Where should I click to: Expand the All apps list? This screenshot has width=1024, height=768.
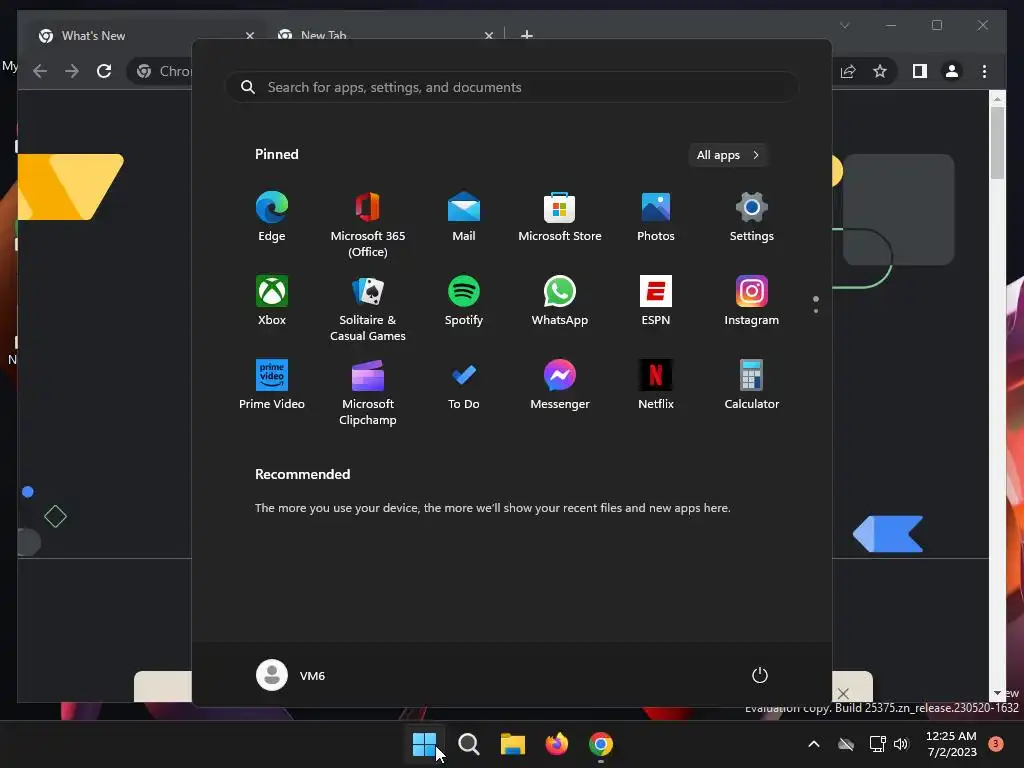(728, 155)
